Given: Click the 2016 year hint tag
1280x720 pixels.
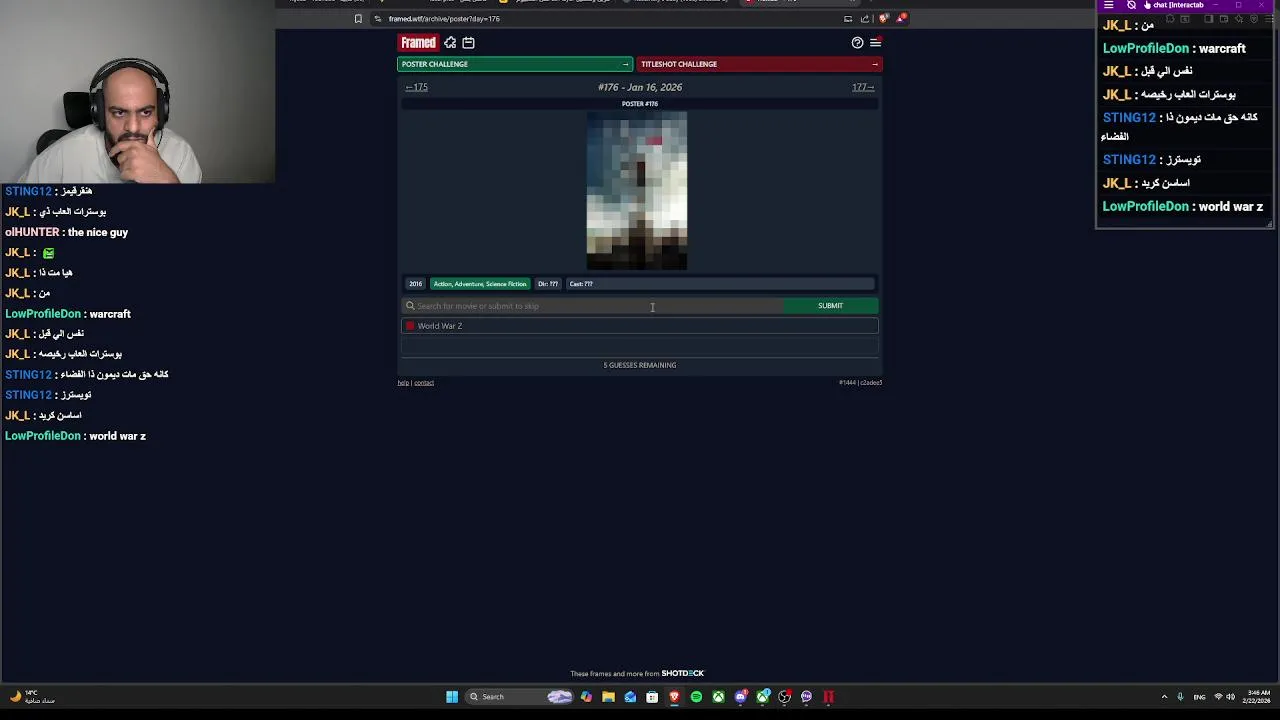Looking at the screenshot, I should (415, 284).
